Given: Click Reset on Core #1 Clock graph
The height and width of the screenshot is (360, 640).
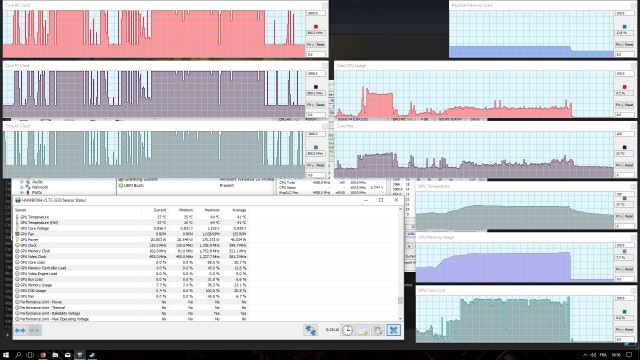Looking at the screenshot, I should [x=320, y=105].
